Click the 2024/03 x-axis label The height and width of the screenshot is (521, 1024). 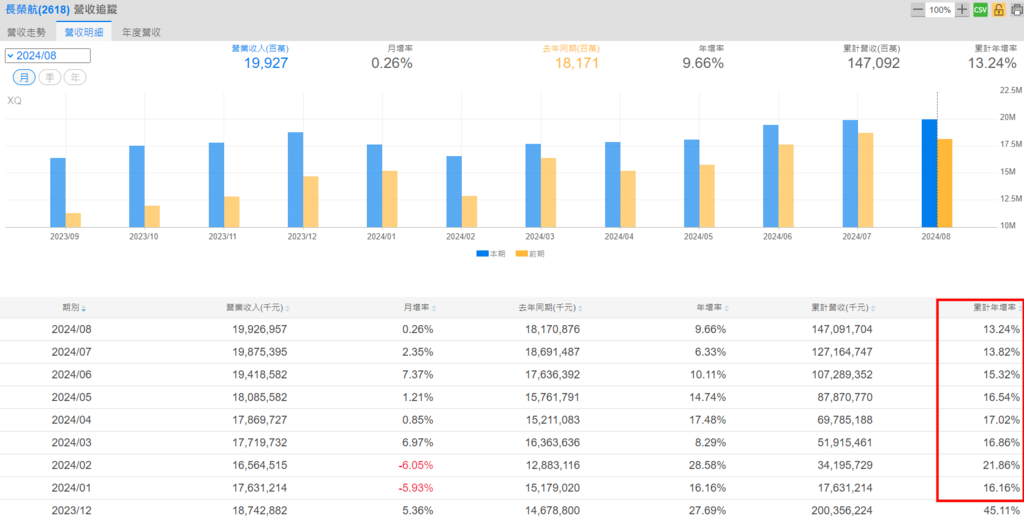pyautogui.click(x=539, y=236)
